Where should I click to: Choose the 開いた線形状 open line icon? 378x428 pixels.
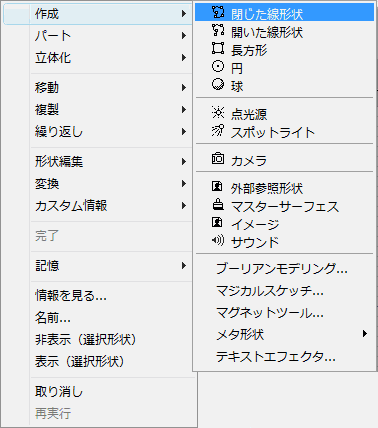point(218,30)
